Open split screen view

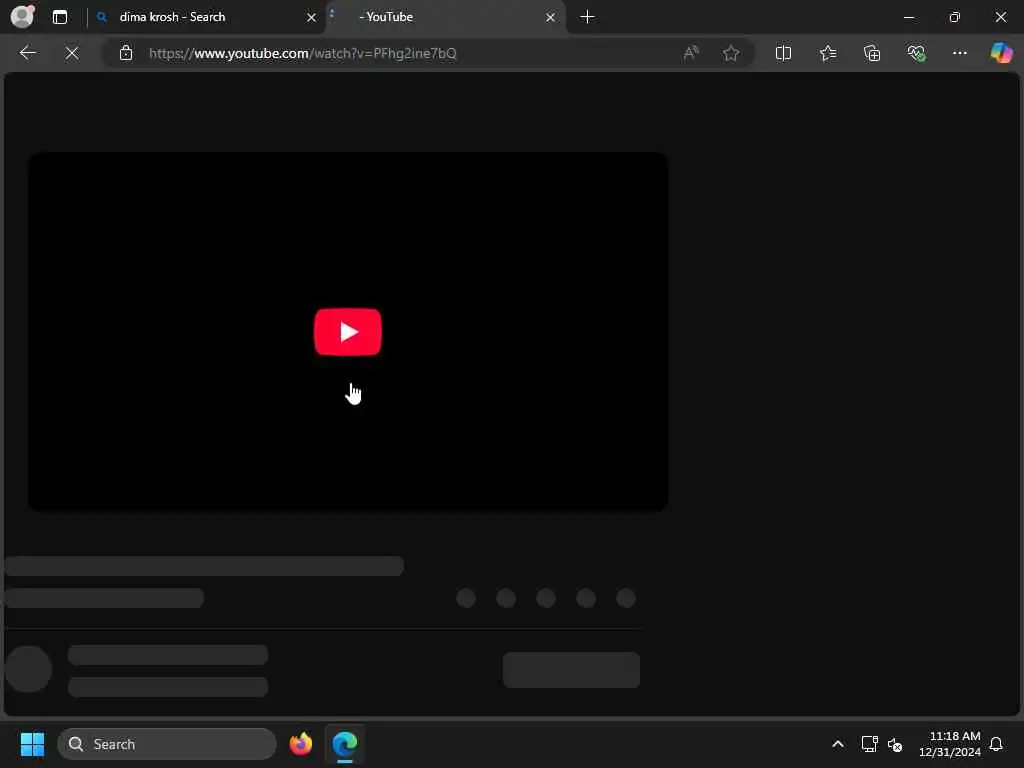coord(783,53)
